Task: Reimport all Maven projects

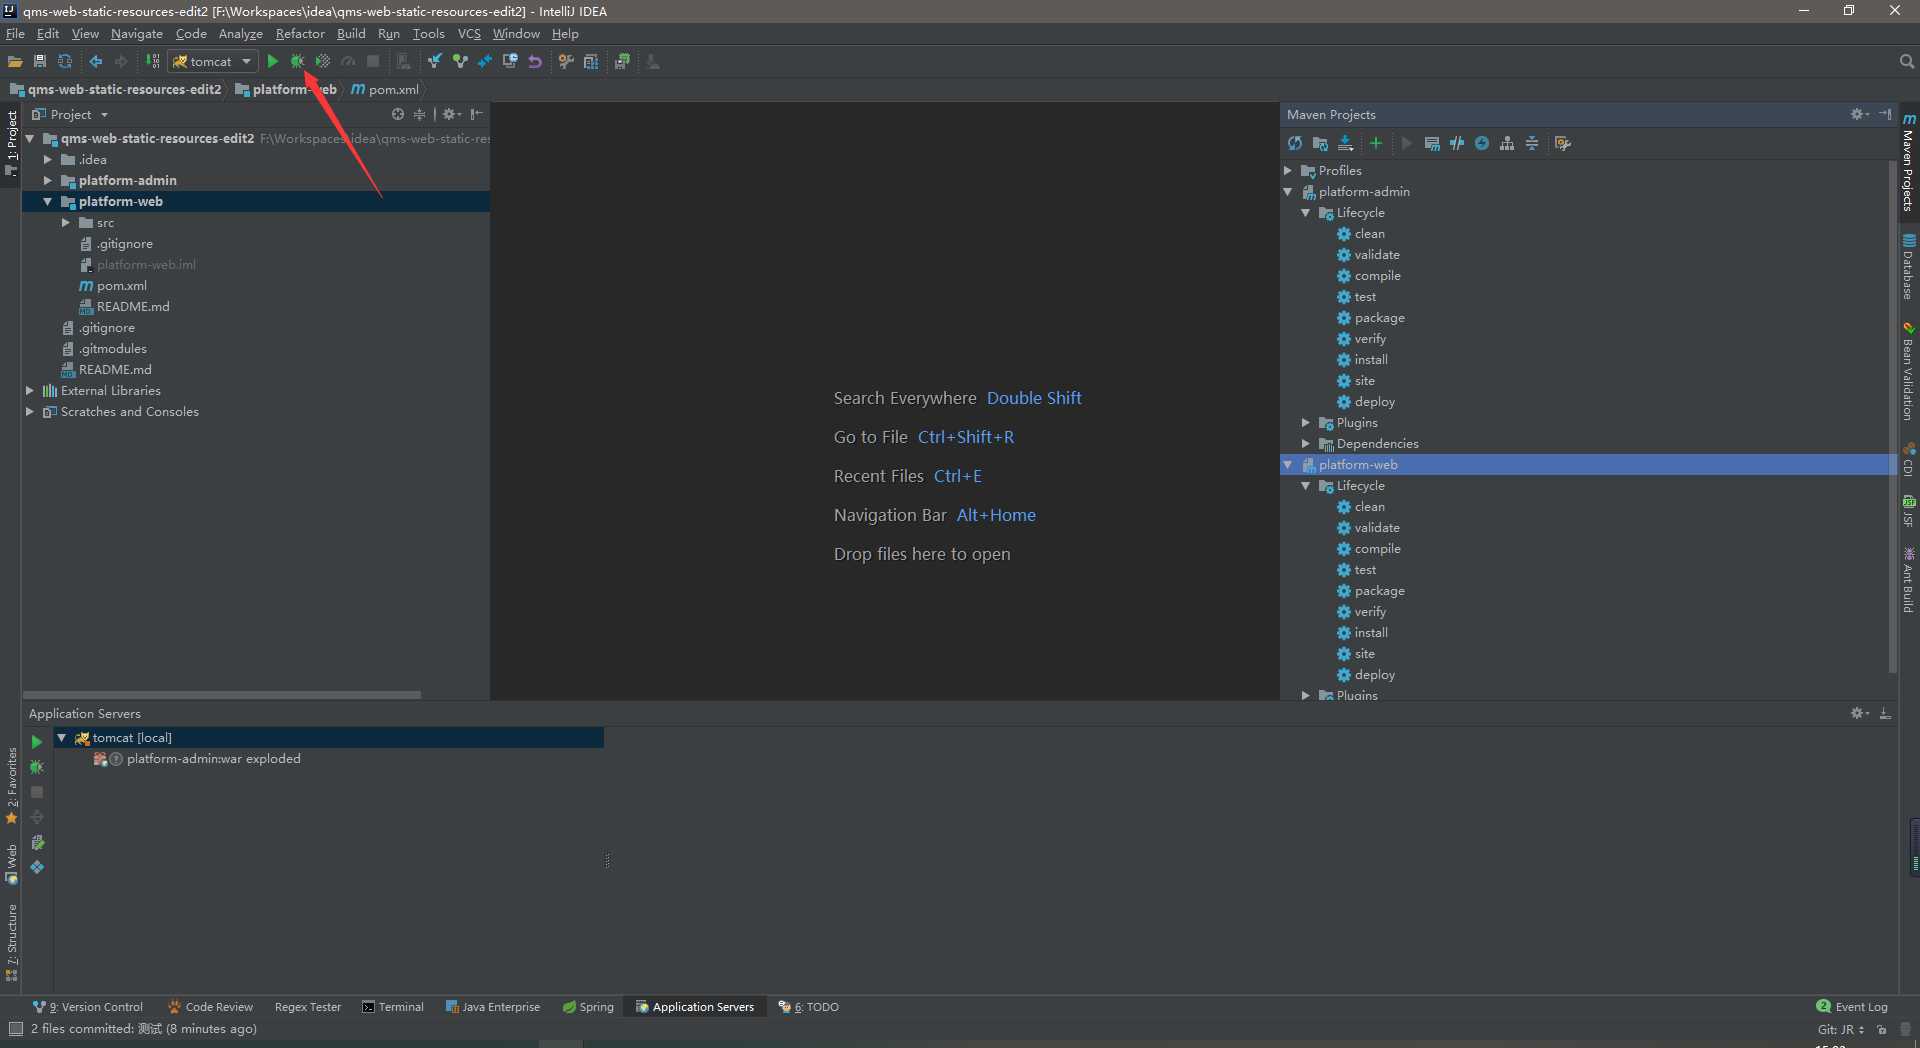Action: (1295, 143)
